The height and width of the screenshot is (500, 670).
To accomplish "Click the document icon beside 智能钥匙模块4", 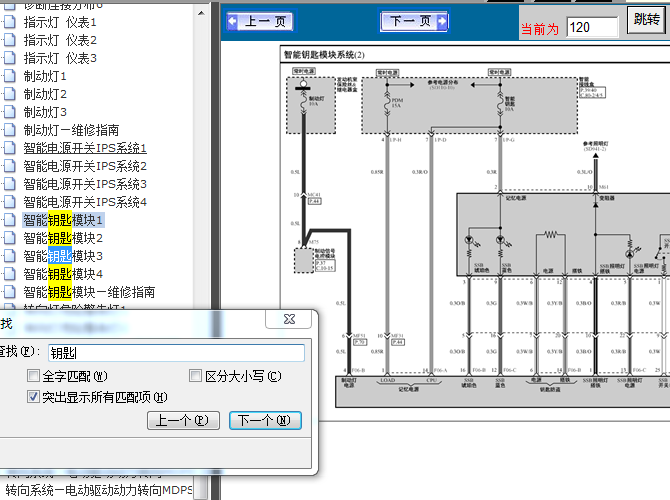I will click(x=9, y=274).
